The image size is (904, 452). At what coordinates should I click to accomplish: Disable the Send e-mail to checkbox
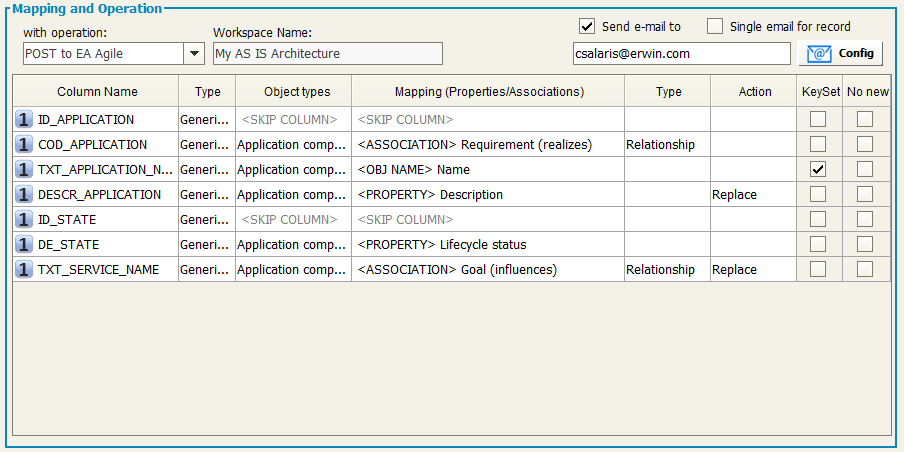pyautogui.click(x=587, y=27)
